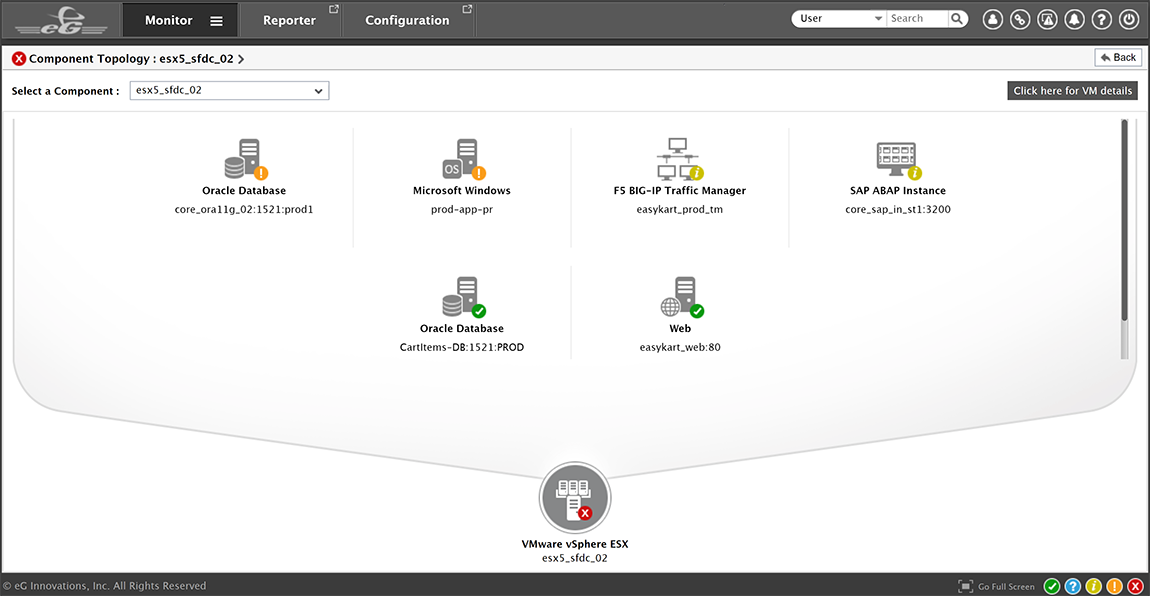Open the User search type dropdown
The image size is (1150, 596).
840,18
